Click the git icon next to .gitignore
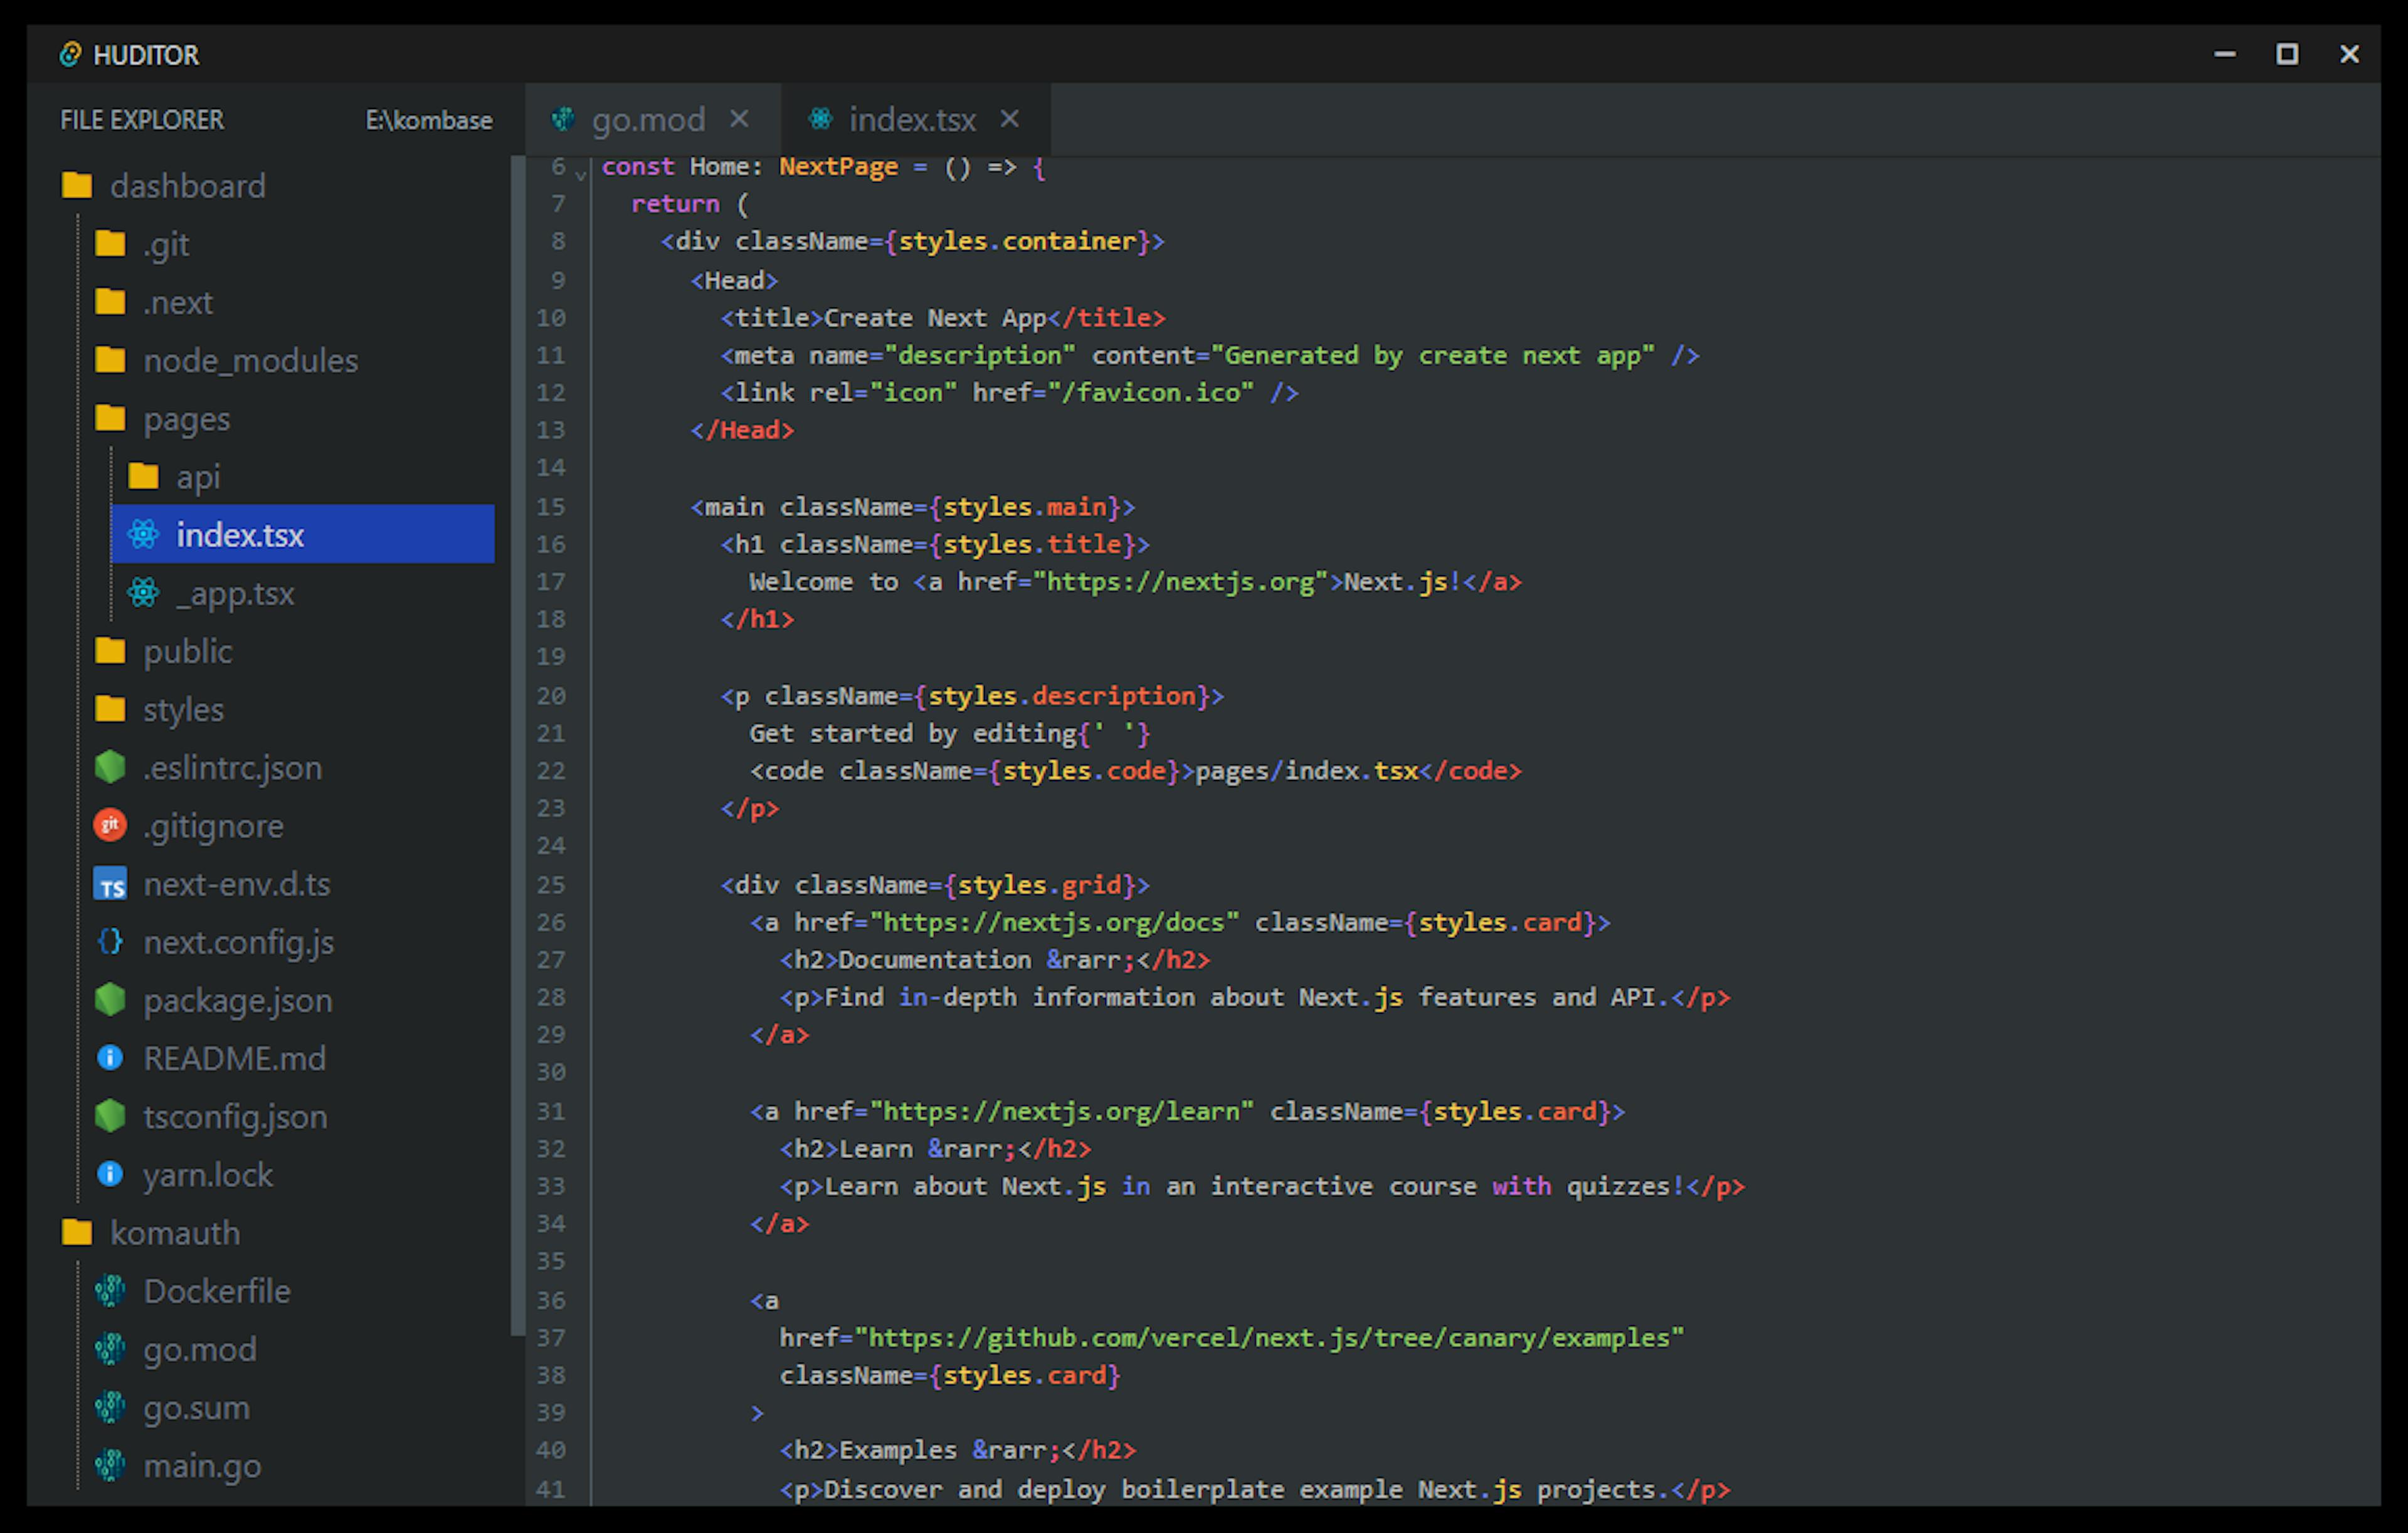The height and width of the screenshot is (1533, 2408). pos(110,825)
